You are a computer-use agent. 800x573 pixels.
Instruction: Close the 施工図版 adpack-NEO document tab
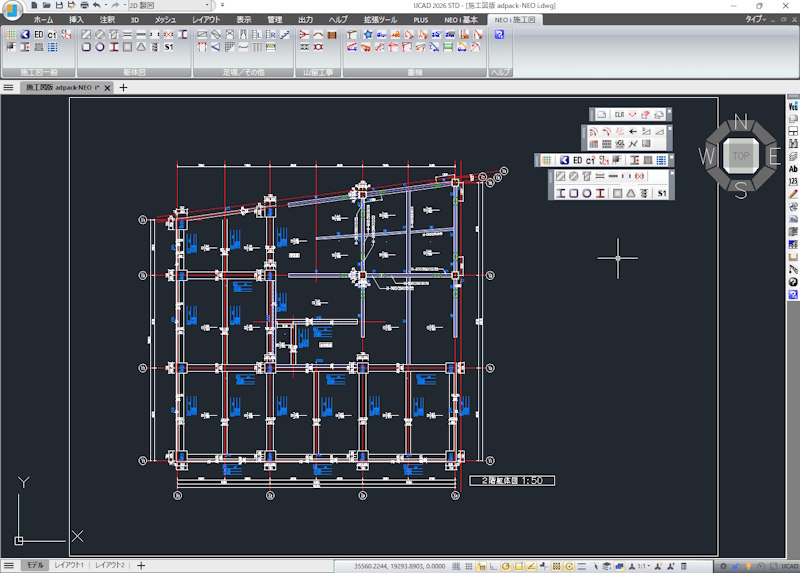tap(107, 88)
